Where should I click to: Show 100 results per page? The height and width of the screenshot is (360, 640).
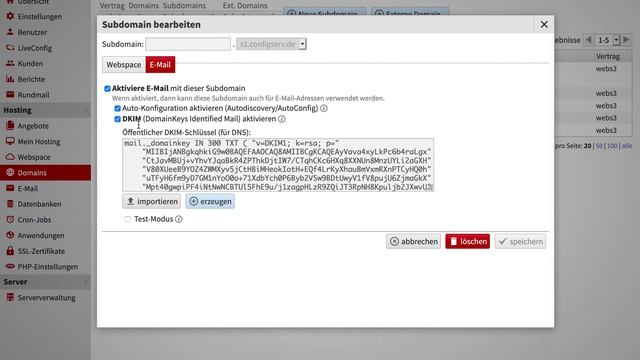pyautogui.click(x=612, y=146)
